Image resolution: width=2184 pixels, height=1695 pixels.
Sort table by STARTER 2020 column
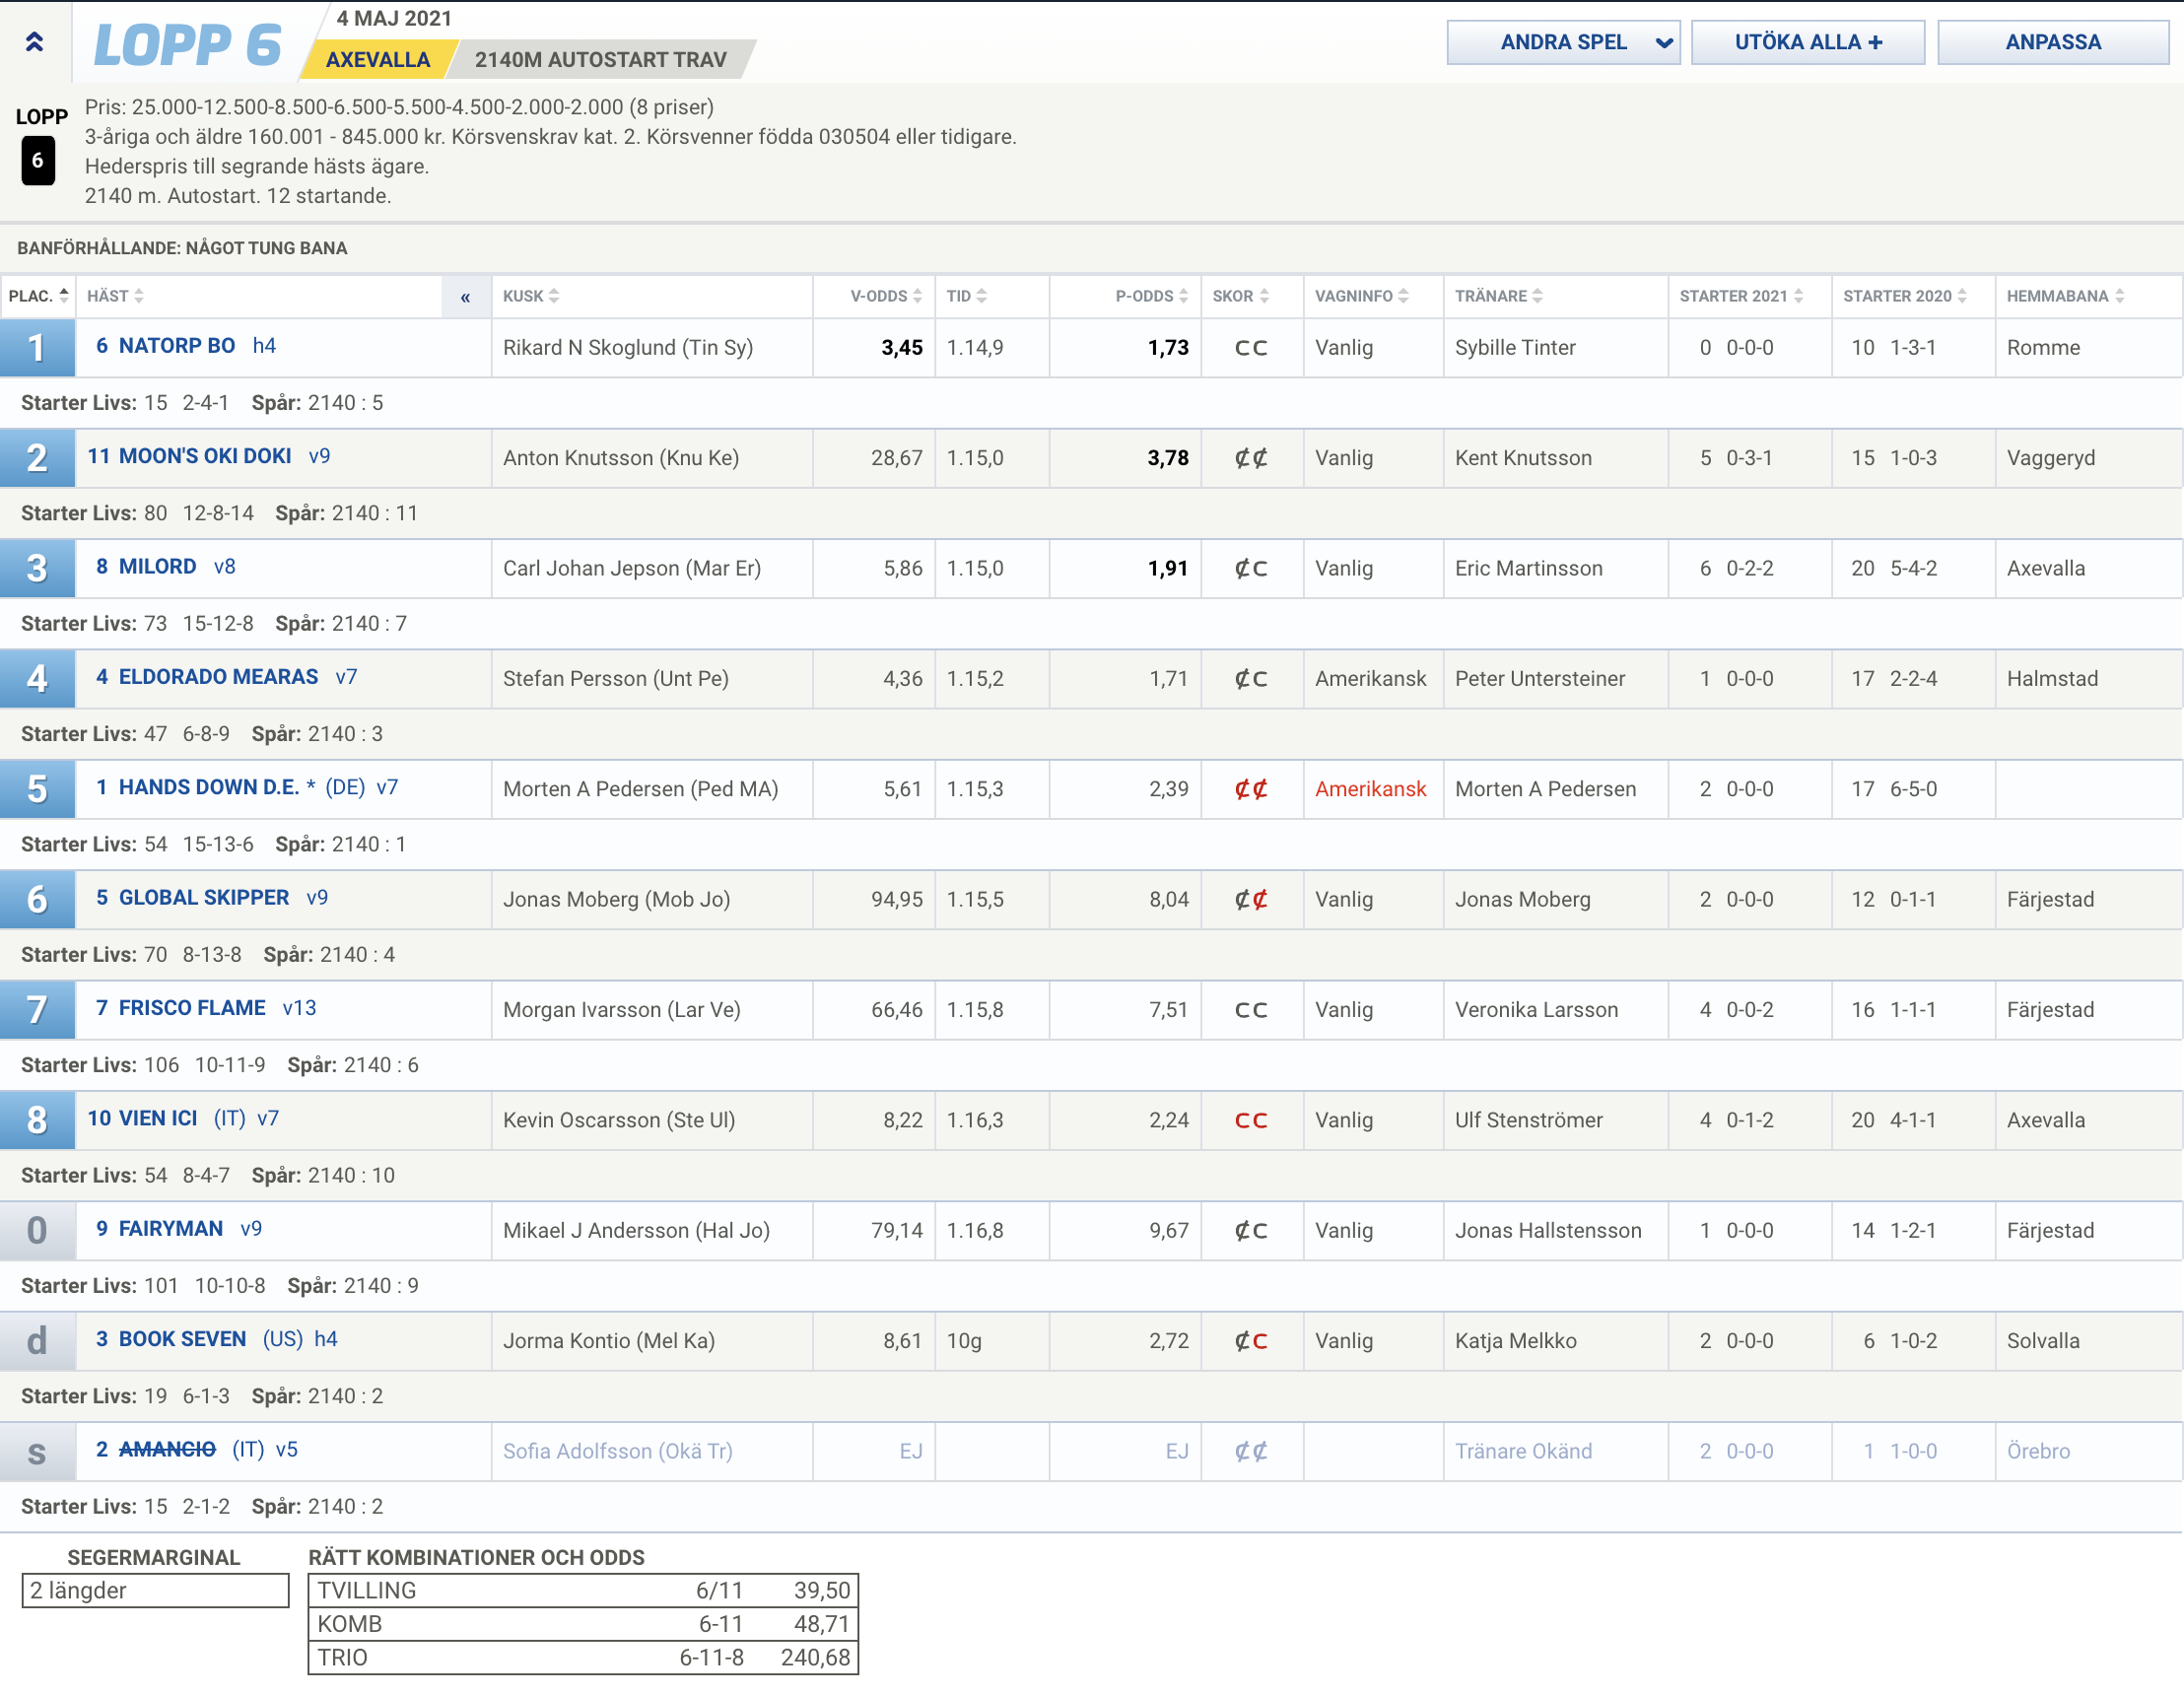pos(1905,296)
